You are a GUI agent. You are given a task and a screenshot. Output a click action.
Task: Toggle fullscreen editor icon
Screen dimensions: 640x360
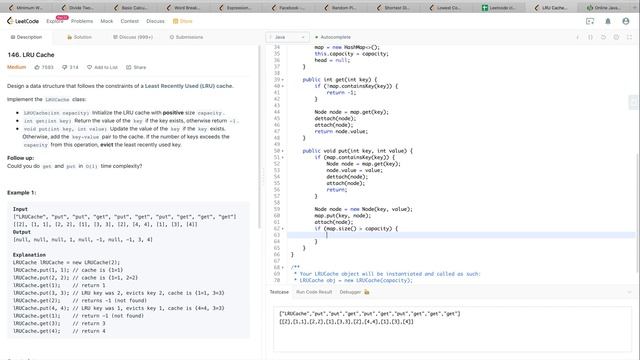coord(629,37)
